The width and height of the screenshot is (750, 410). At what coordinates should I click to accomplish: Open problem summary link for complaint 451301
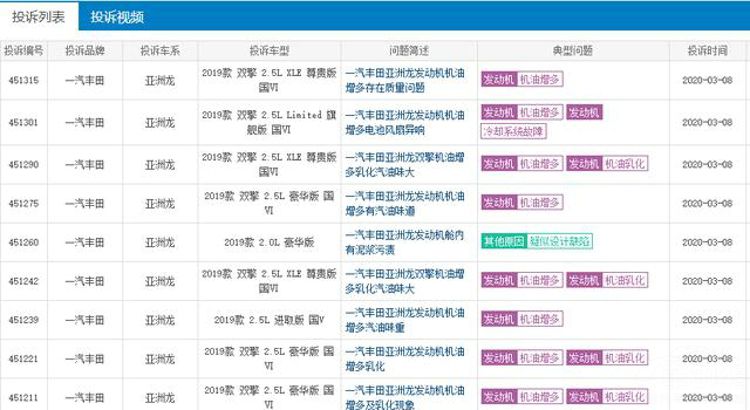click(x=409, y=122)
